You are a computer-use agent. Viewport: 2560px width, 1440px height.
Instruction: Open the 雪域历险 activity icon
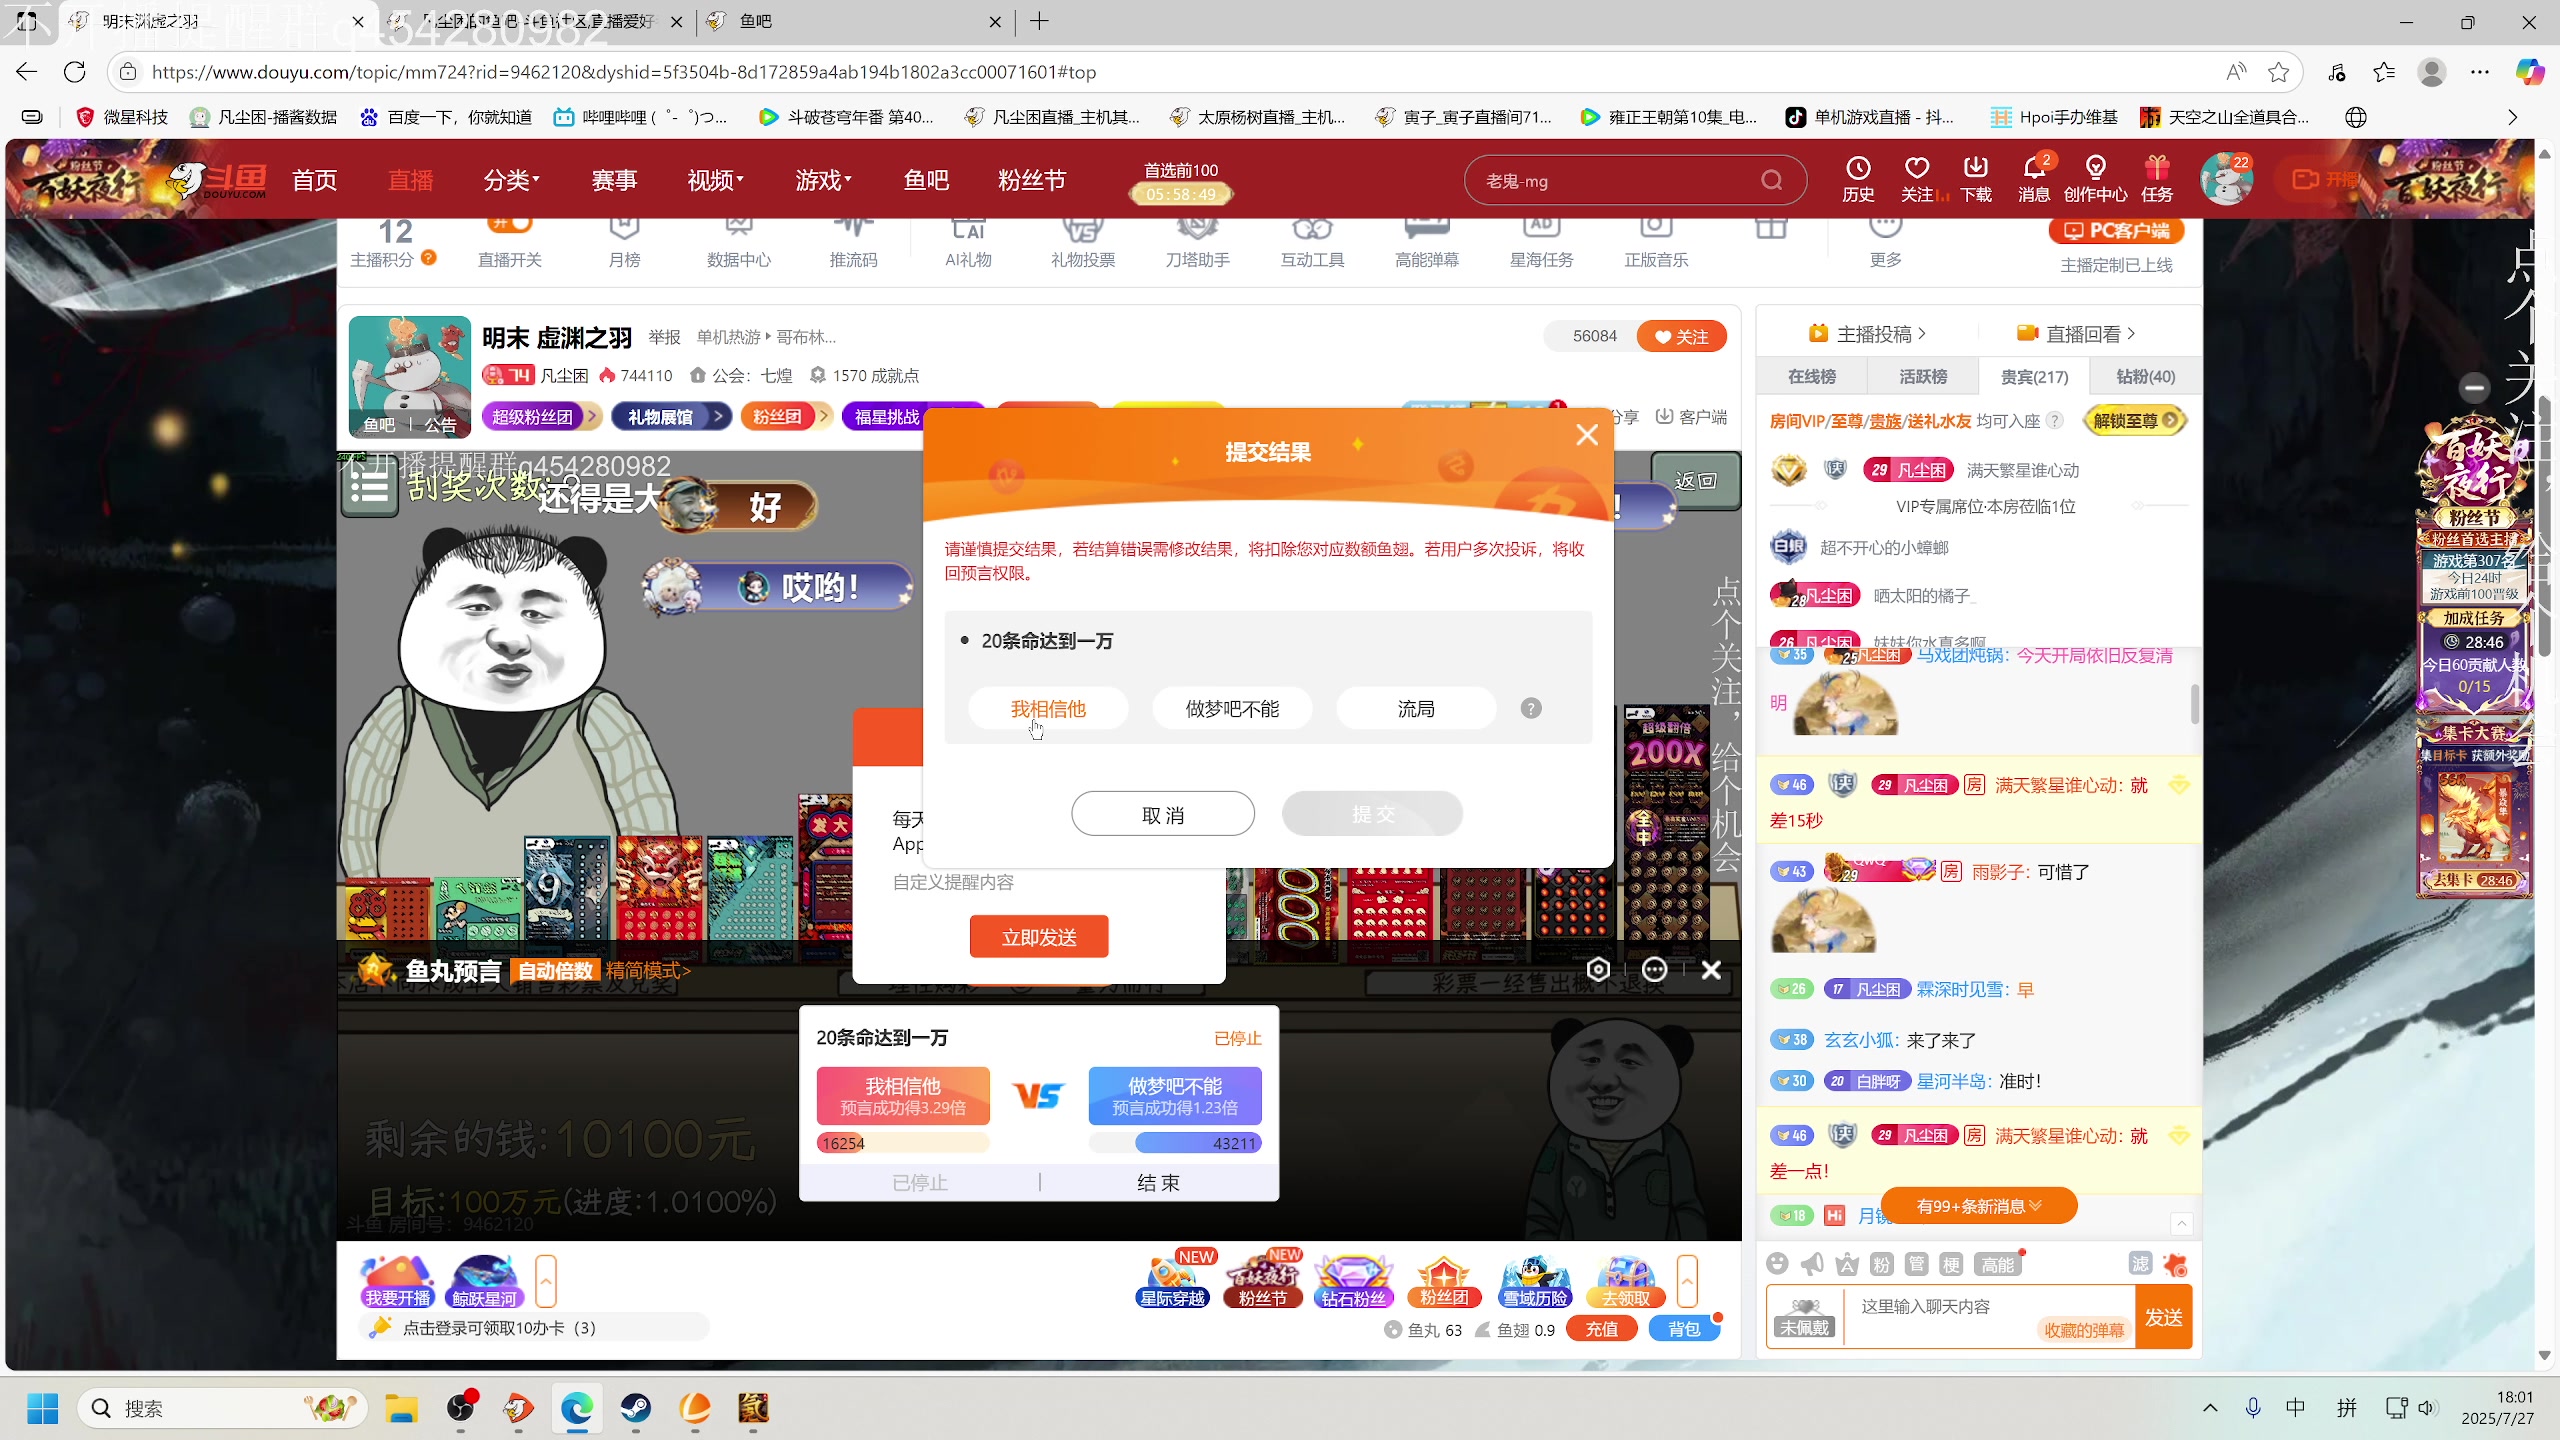[x=1535, y=1281]
